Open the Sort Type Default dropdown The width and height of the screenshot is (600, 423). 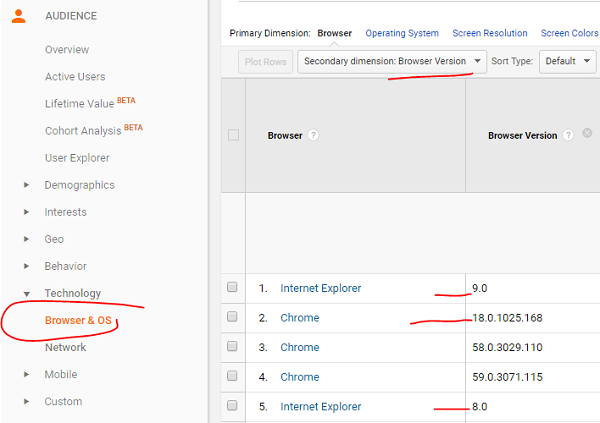pyautogui.click(x=567, y=61)
